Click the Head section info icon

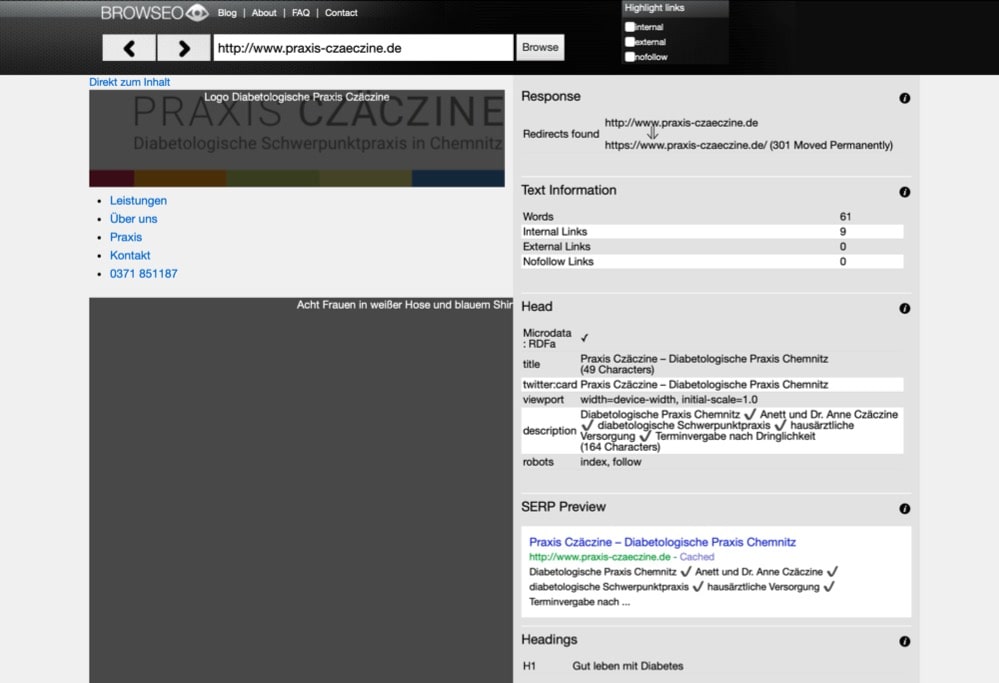tap(904, 309)
